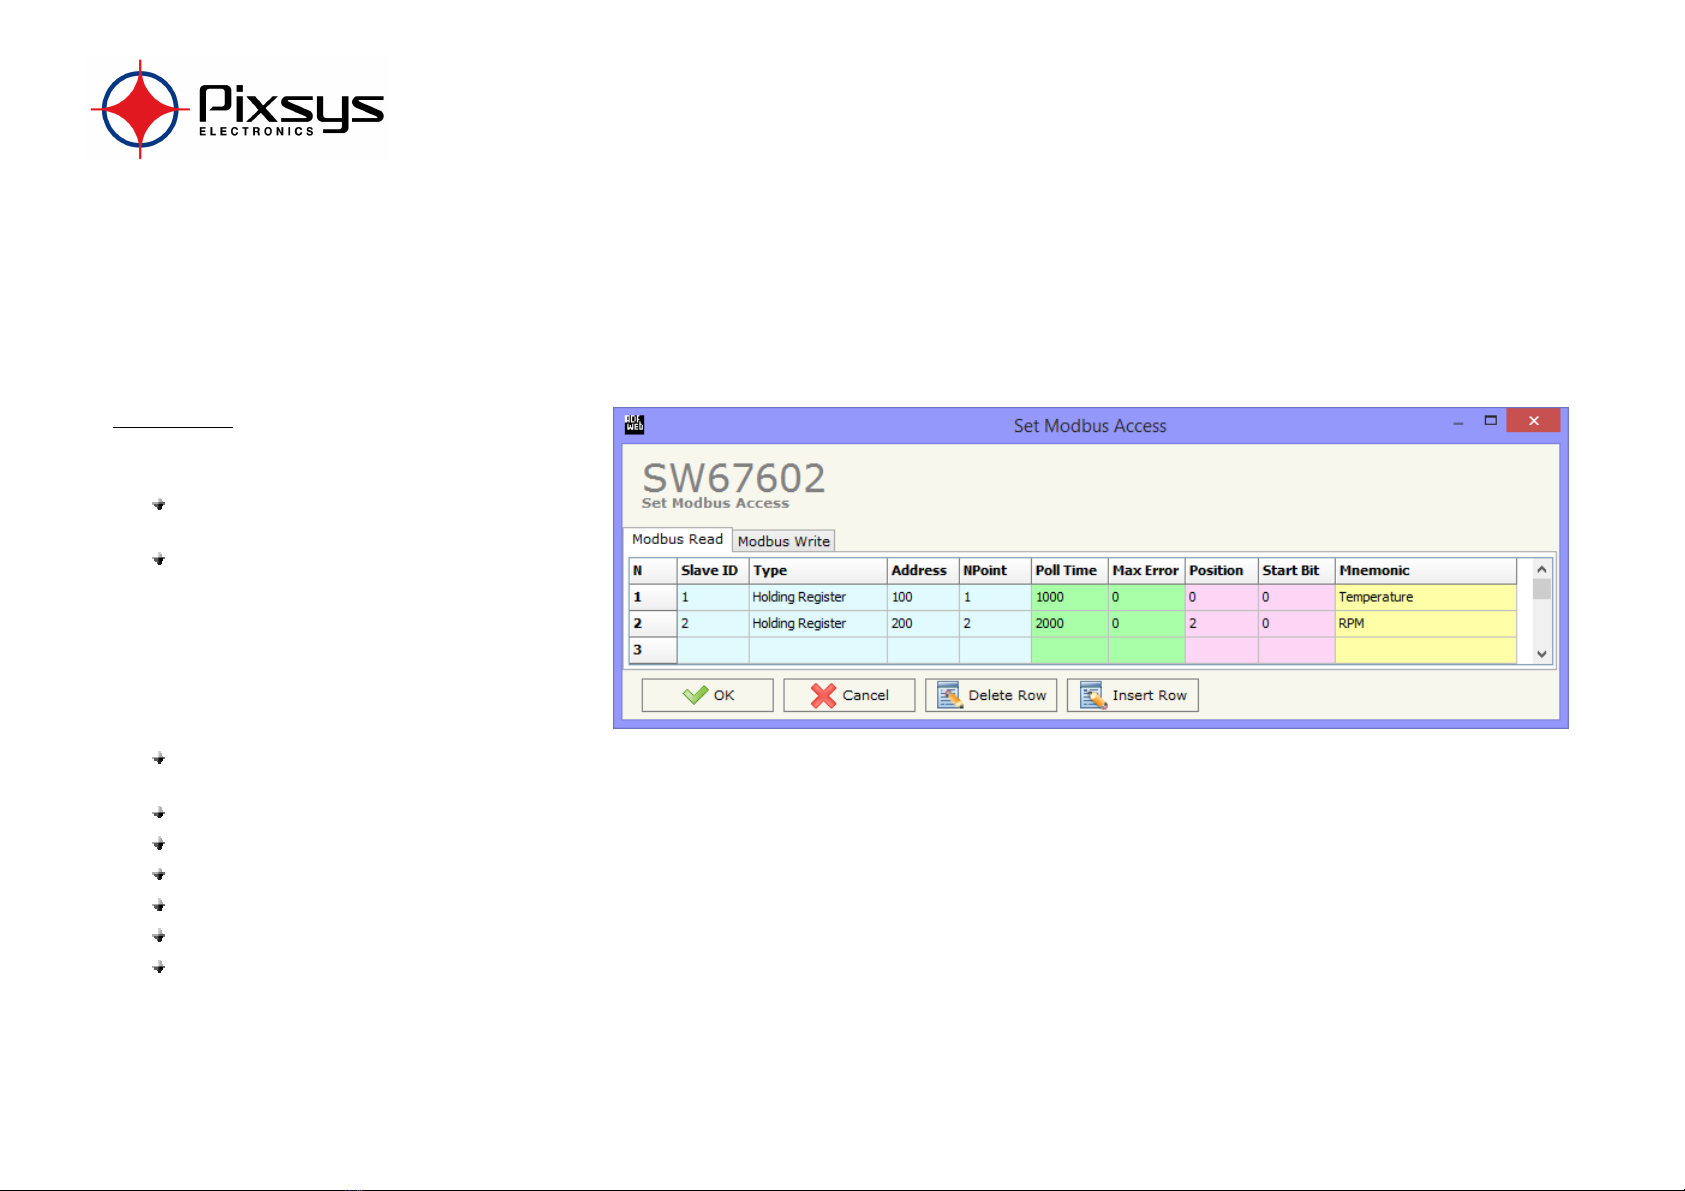Click the Slave ID cell in row 1
This screenshot has width=1685, height=1191.
713,597
